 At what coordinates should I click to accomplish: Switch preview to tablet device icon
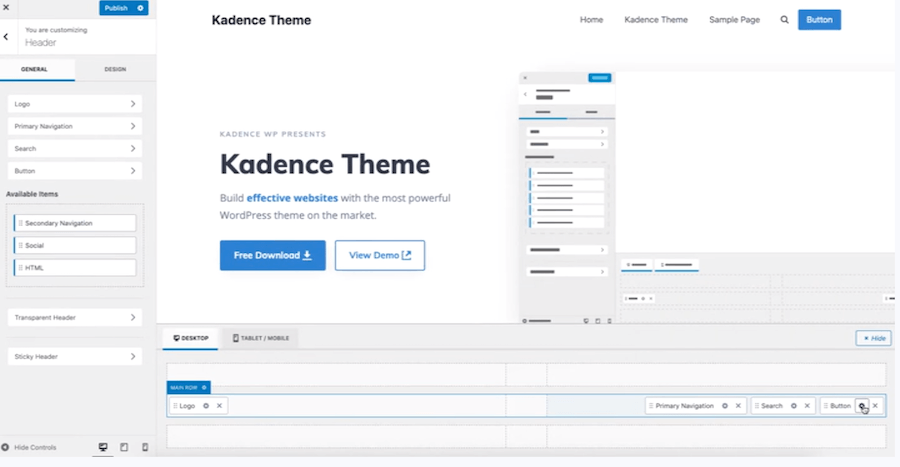(x=124, y=447)
